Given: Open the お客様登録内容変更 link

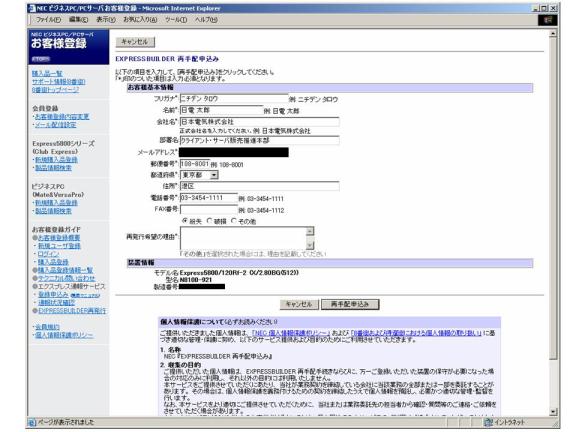Looking at the screenshot, I should 62,116.
